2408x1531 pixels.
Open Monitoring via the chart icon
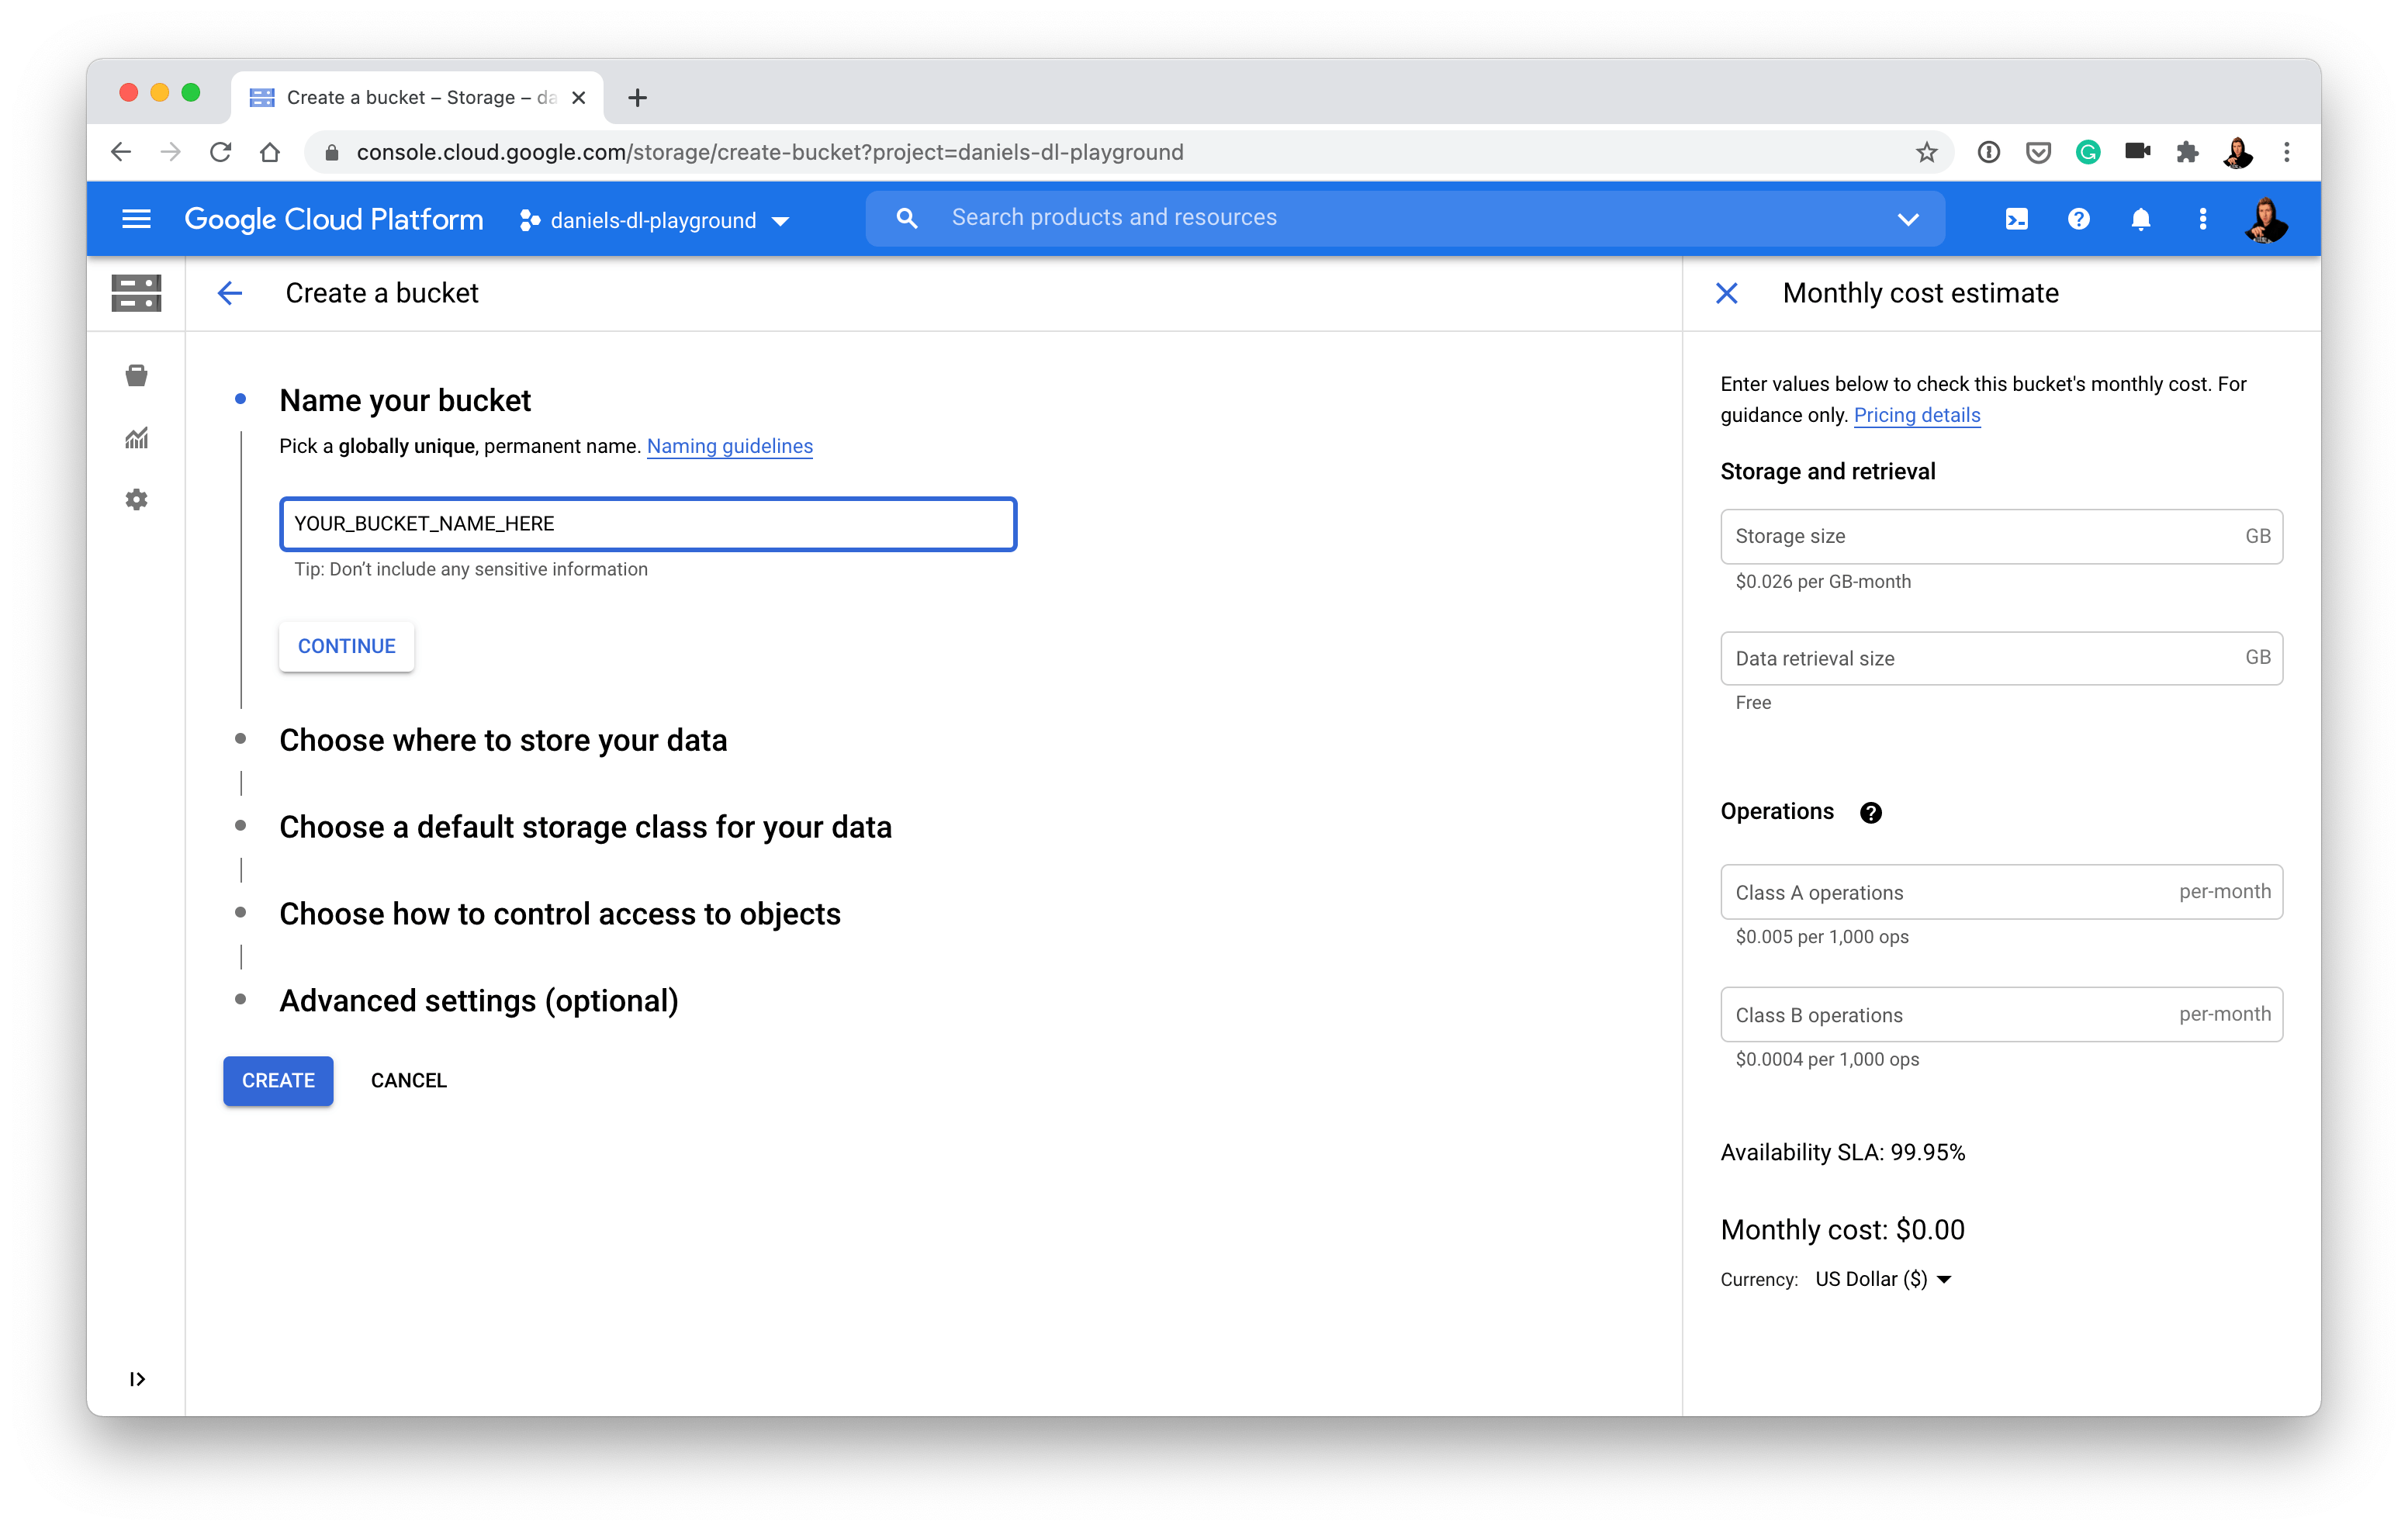[x=136, y=437]
